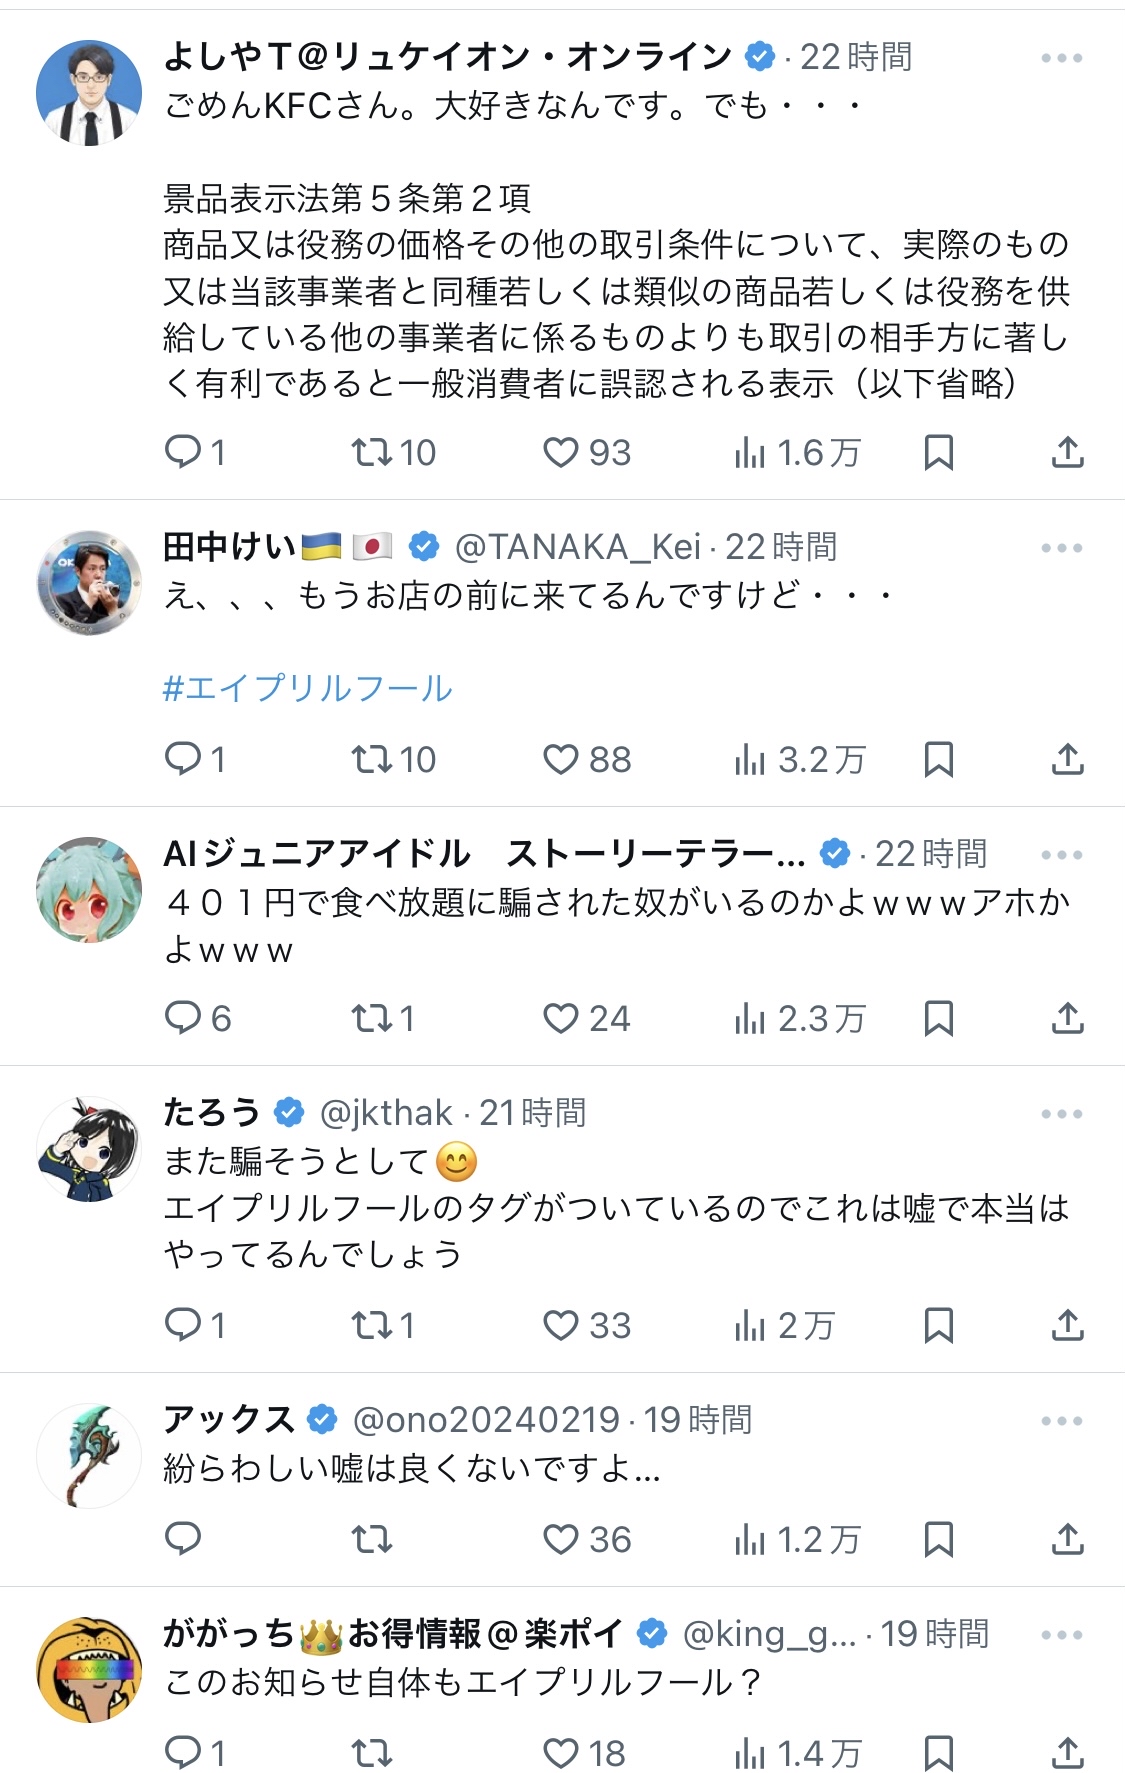Viewport: 1125px width, 1773px height.
Task: Open the #エイプリルフール hashtag link
Action: [307, 688]
